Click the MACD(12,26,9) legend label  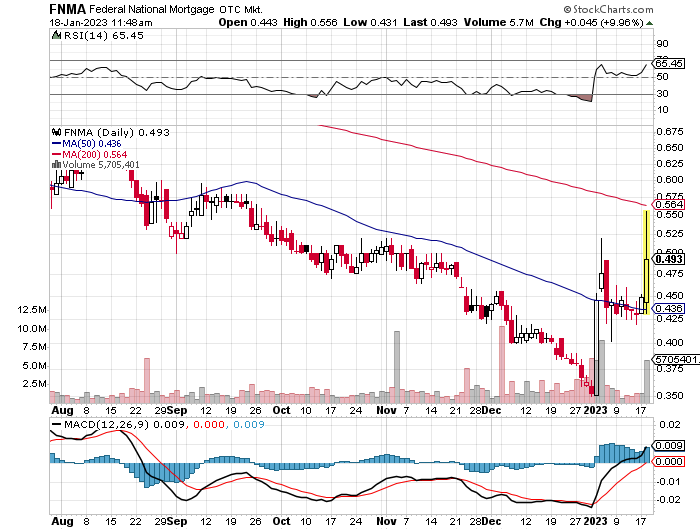coord(106,425)
